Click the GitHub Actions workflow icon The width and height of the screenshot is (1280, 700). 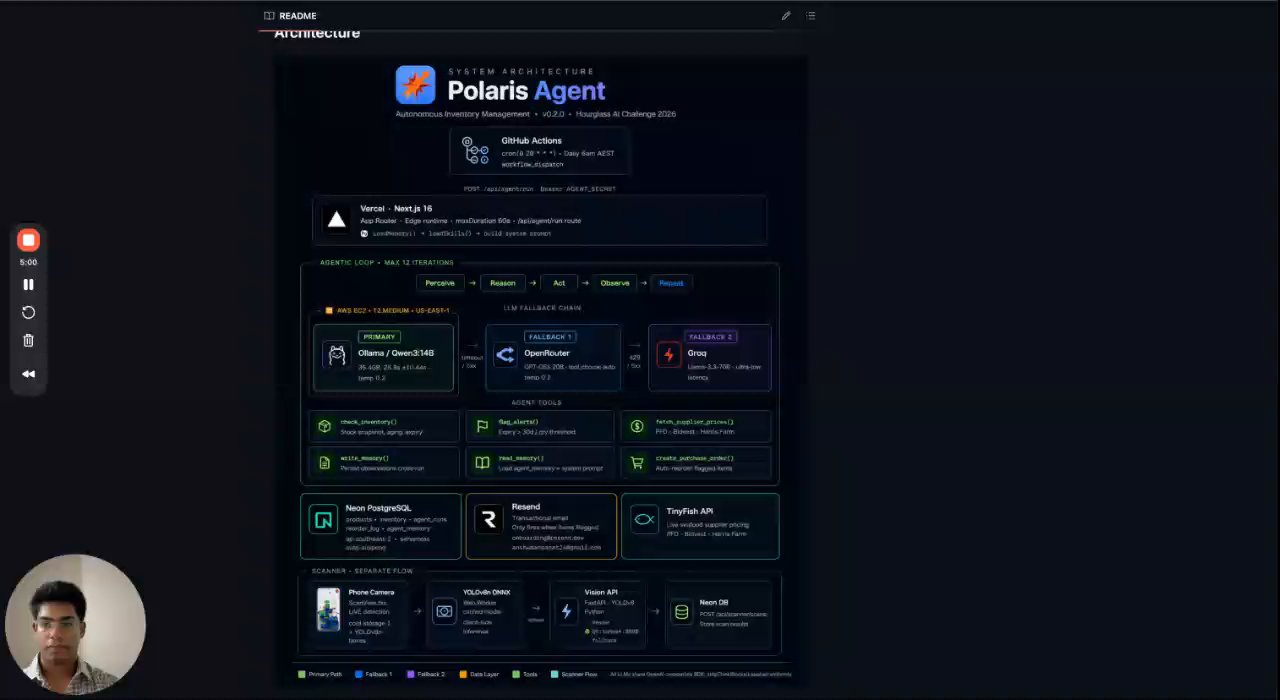coord(475,151)
